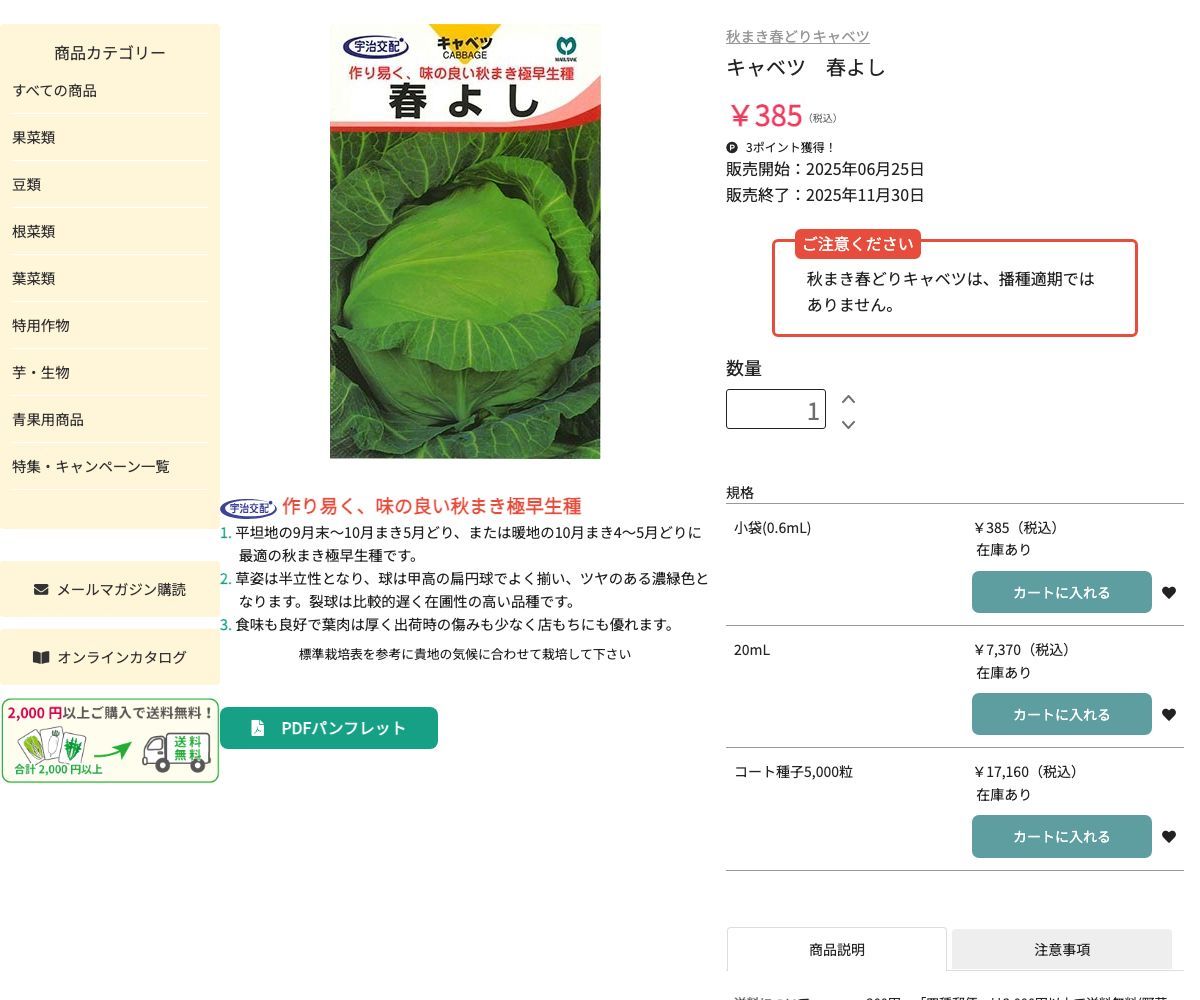Viewport: 1200px width, 1000px height.
Task: Click the book icon for オンラインカタログ
Action: [41, 657]
